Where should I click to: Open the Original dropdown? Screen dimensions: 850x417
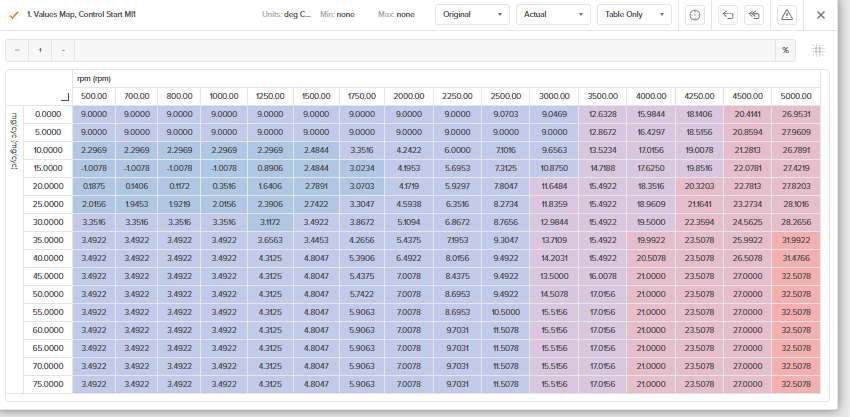(472, 15)
